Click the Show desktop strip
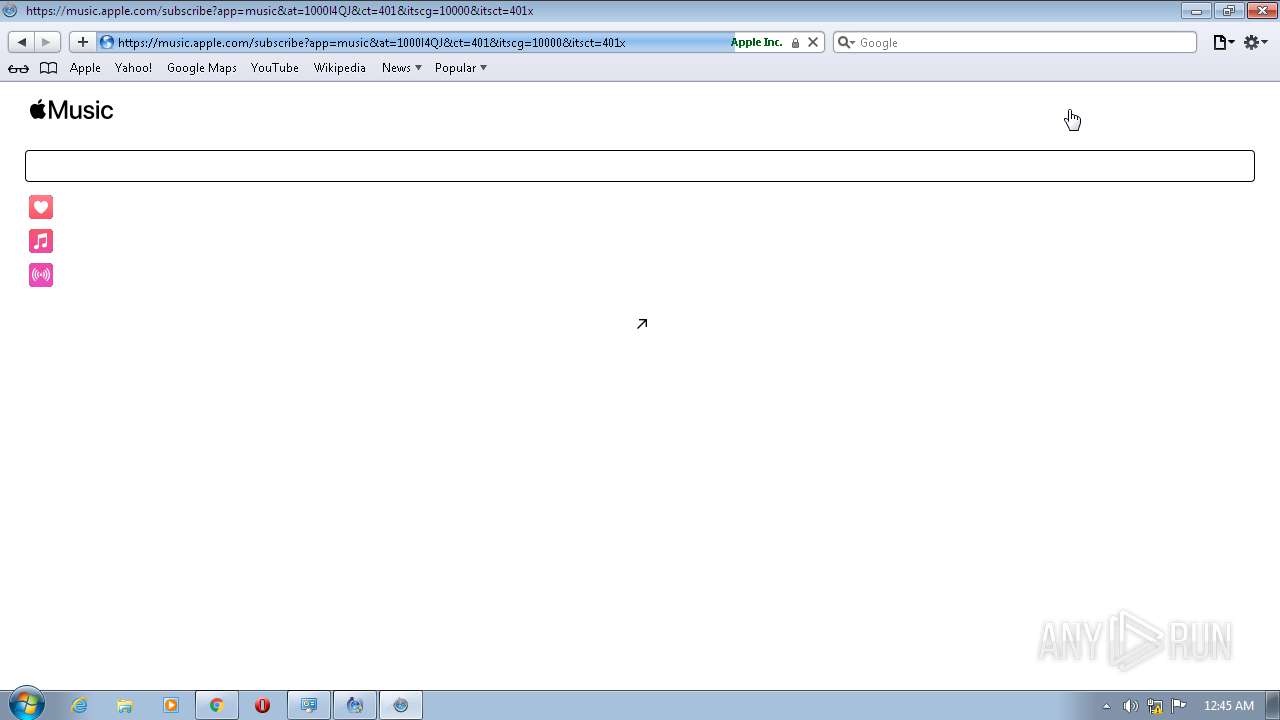The height and width of the screenshot is (720, 1280). [x=1272, y=705]
